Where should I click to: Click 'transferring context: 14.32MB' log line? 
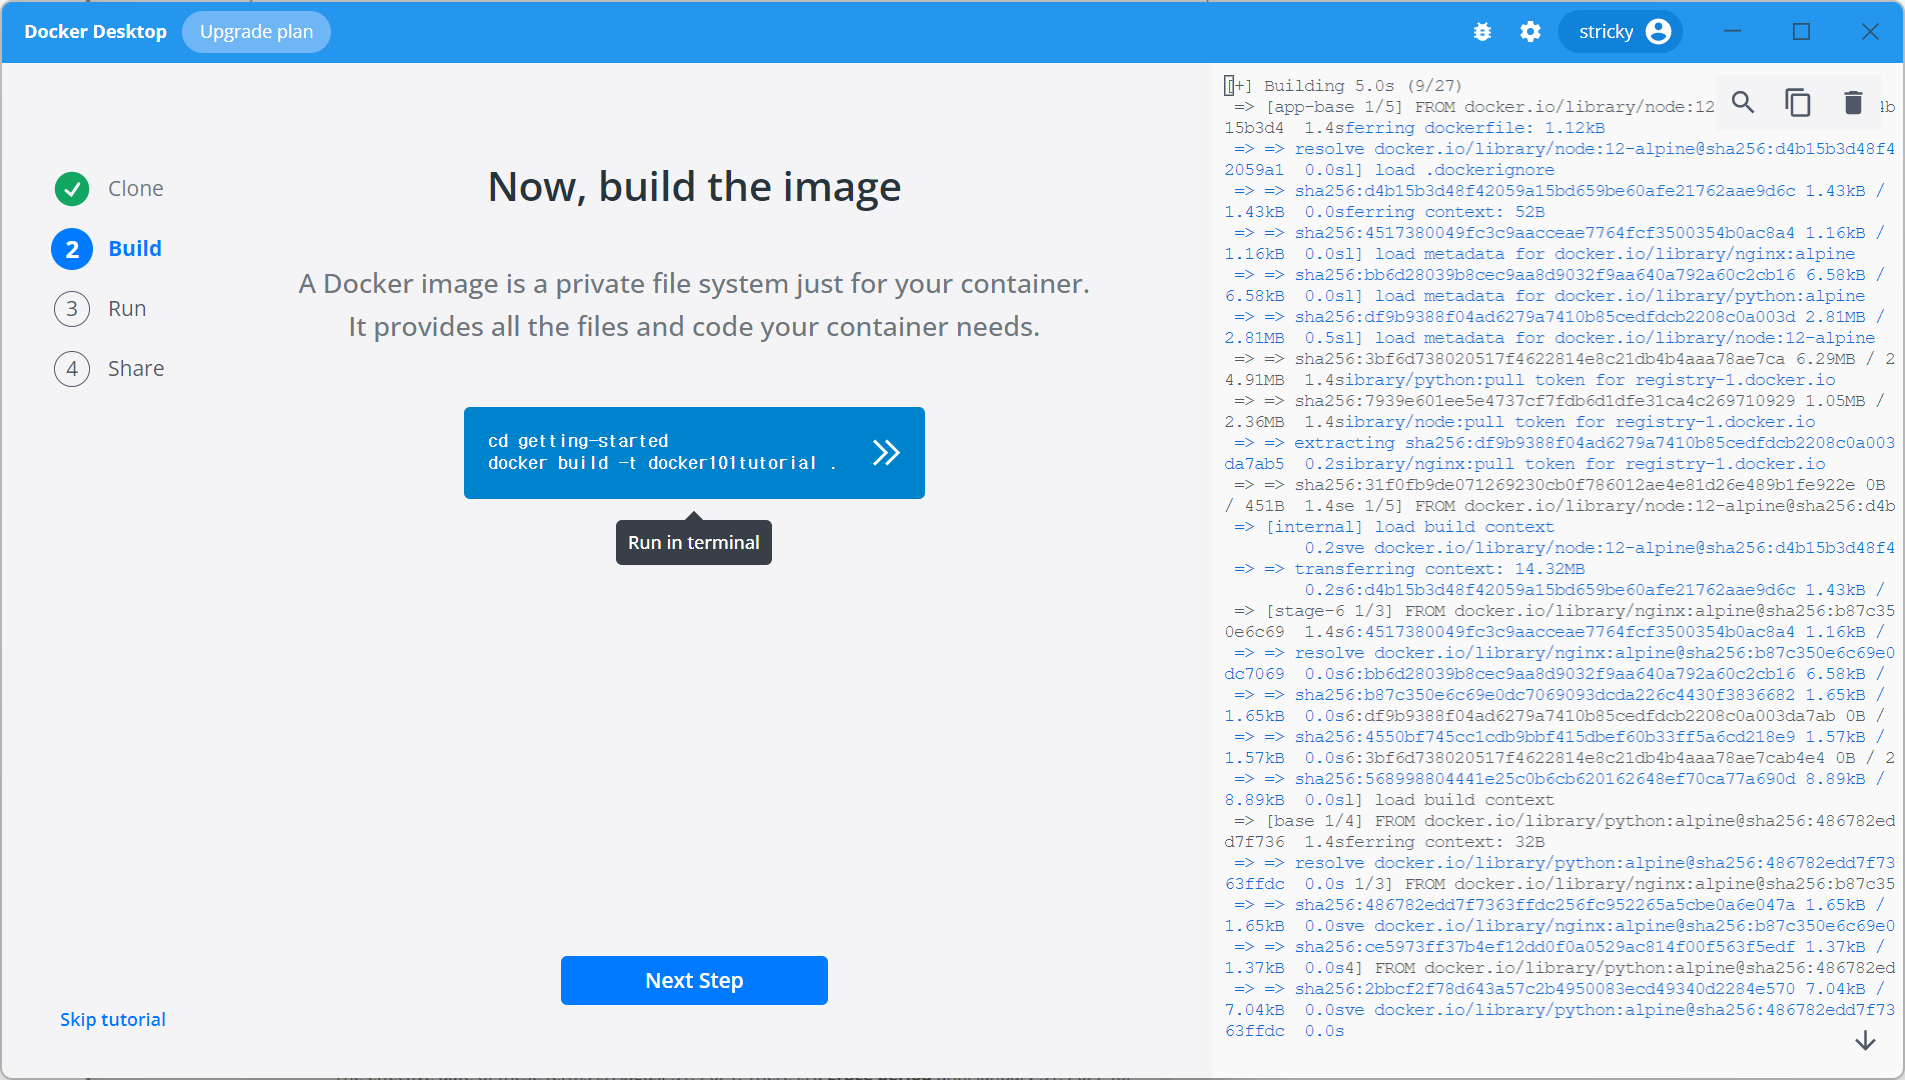1410,569
